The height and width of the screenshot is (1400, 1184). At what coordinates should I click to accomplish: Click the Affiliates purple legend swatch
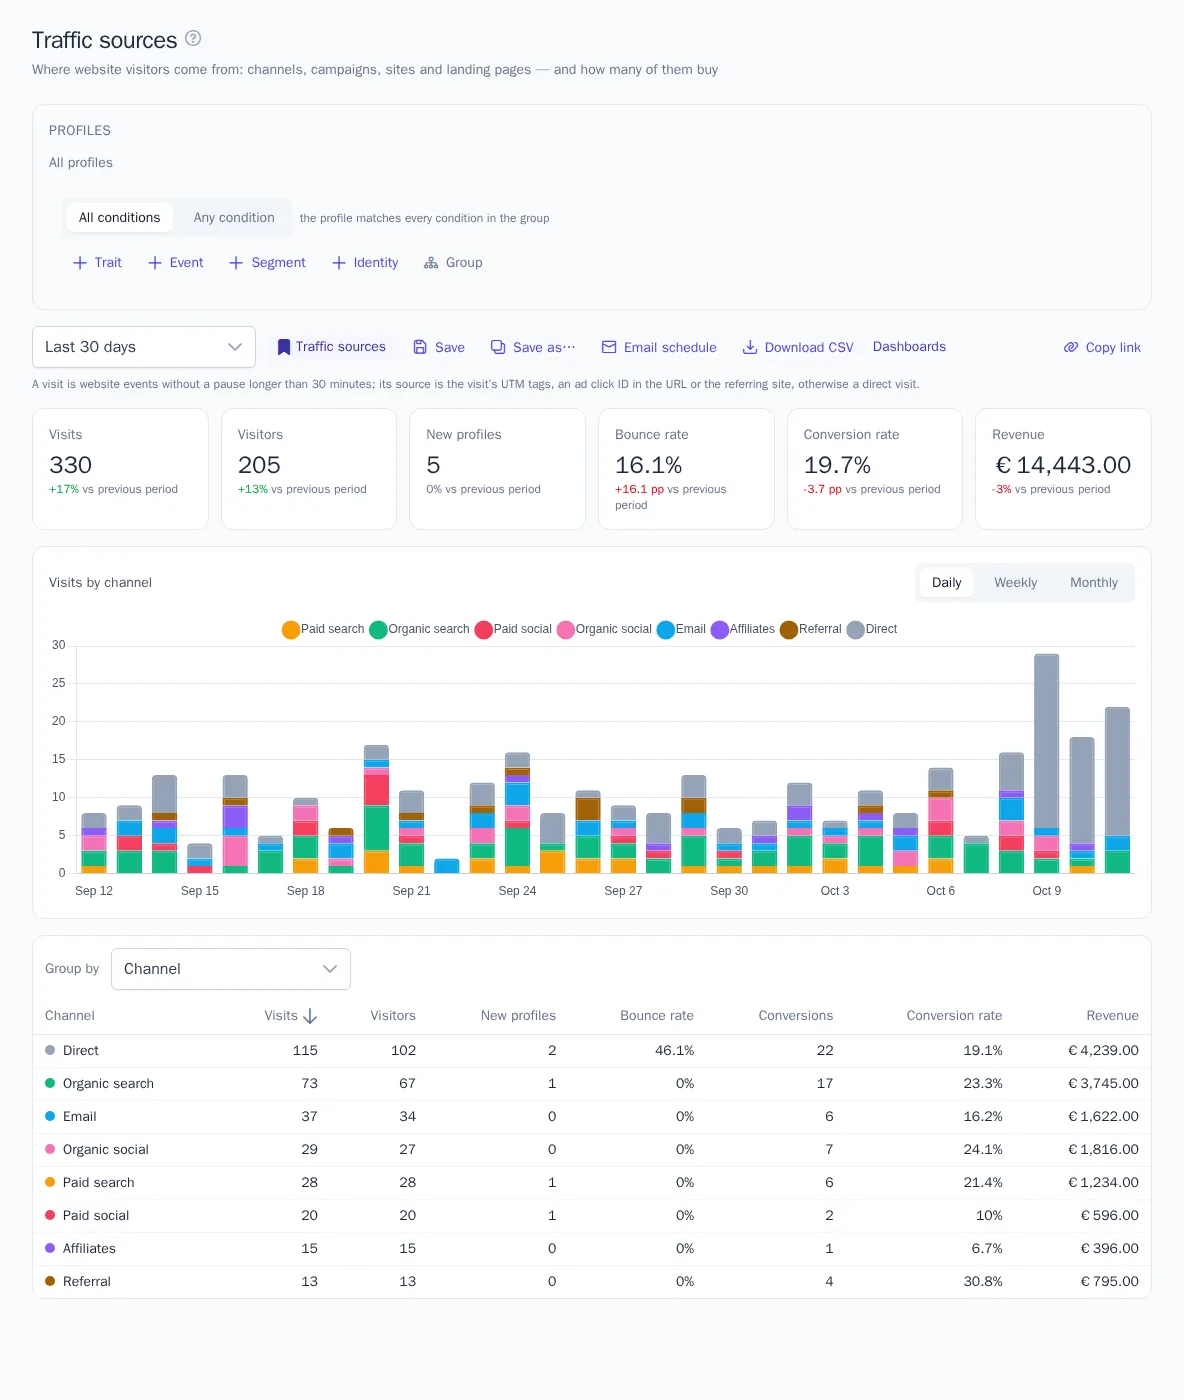(x=720, y=630)
